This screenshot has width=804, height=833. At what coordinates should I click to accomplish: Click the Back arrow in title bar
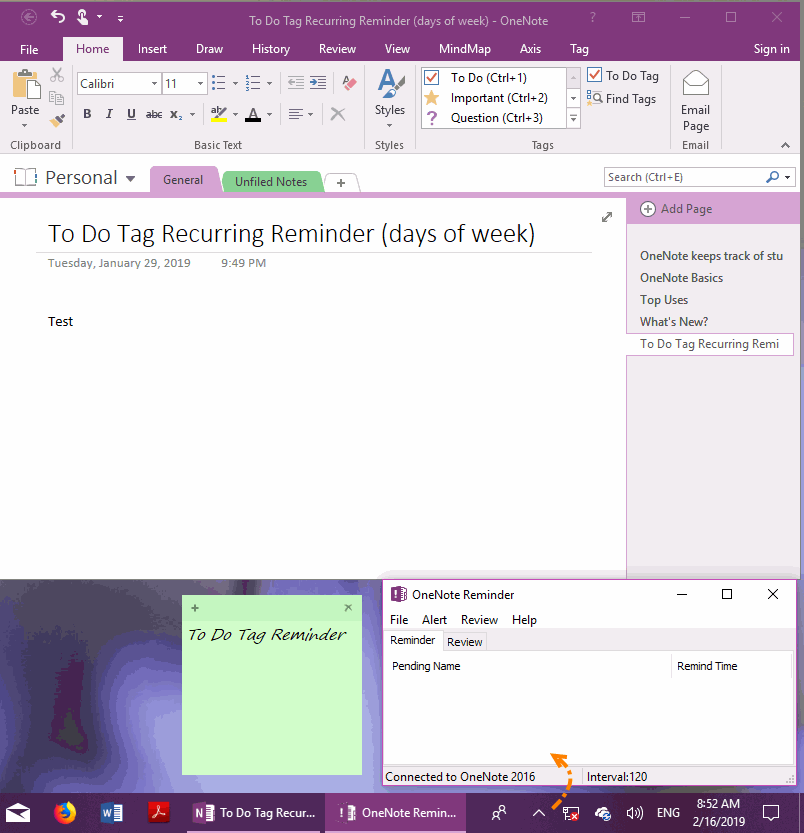point(29,18)
